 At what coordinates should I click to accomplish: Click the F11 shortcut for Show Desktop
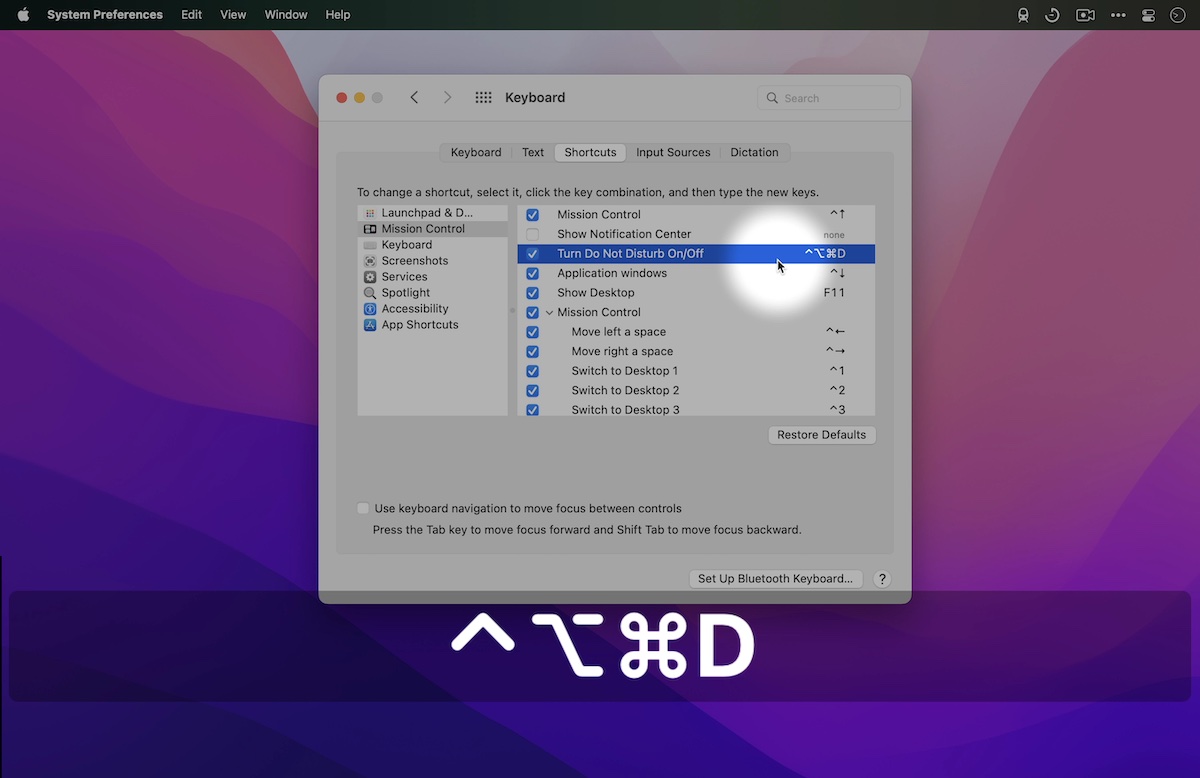834,293
